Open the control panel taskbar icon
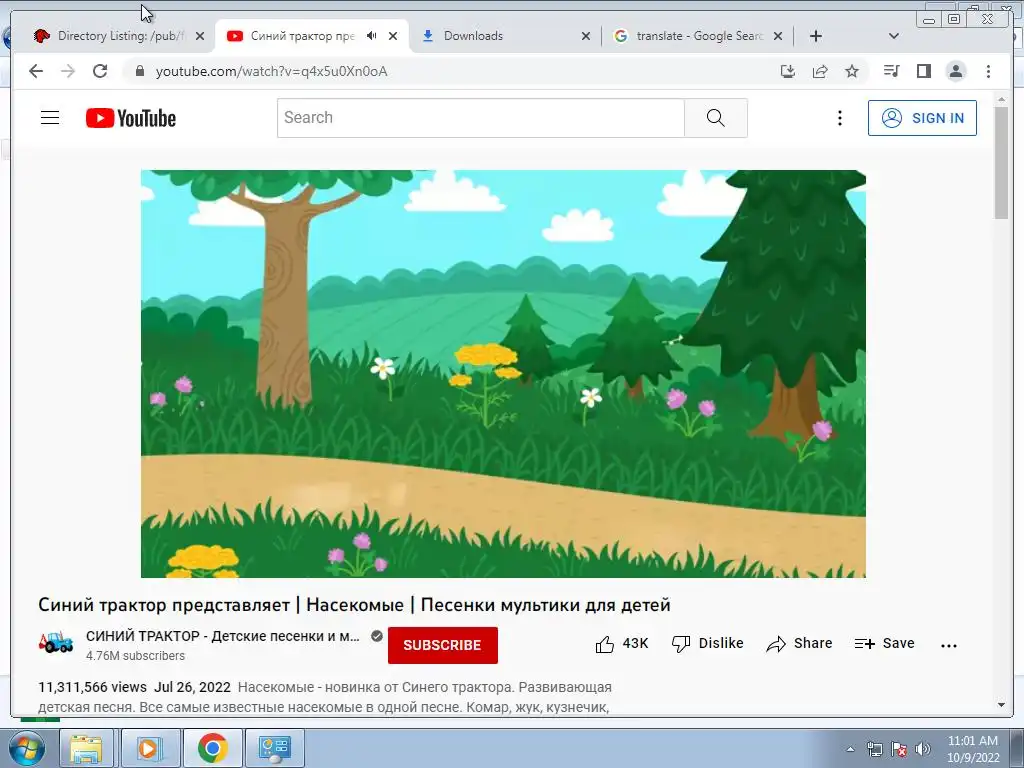The height and width of the screenshot is (768, 1024). click(274, 748)
